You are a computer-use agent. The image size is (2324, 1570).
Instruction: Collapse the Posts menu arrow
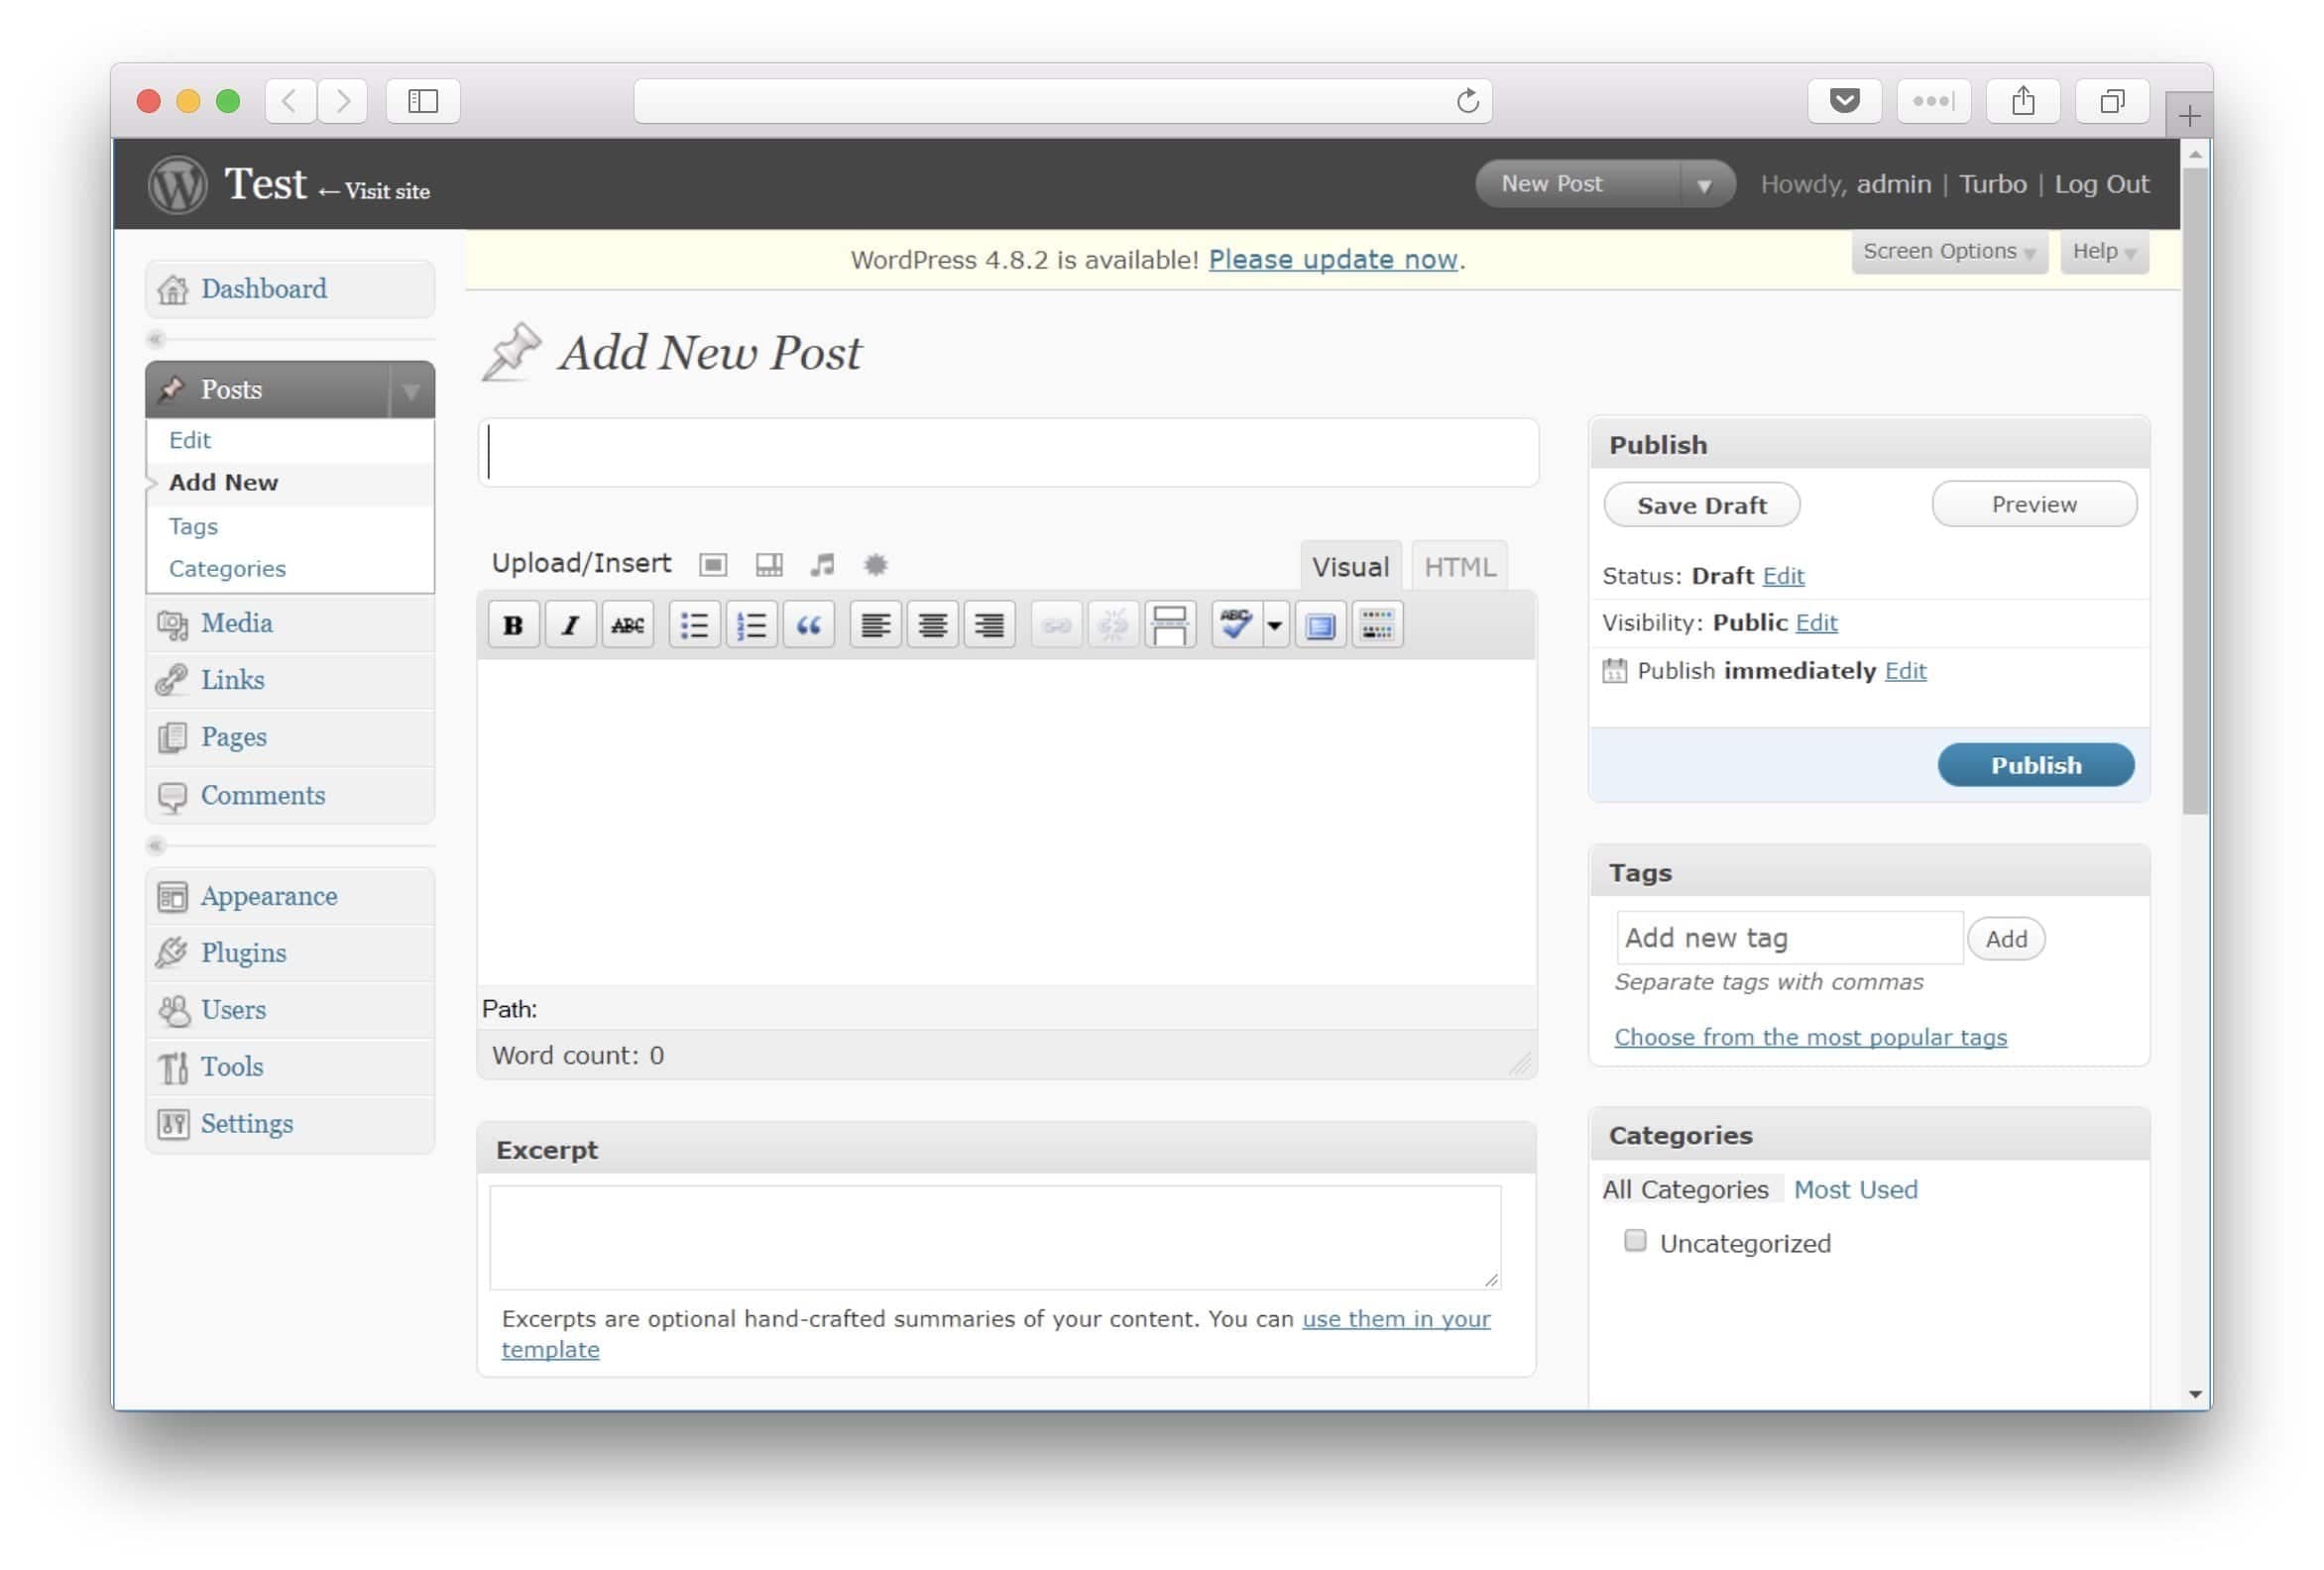411,391
